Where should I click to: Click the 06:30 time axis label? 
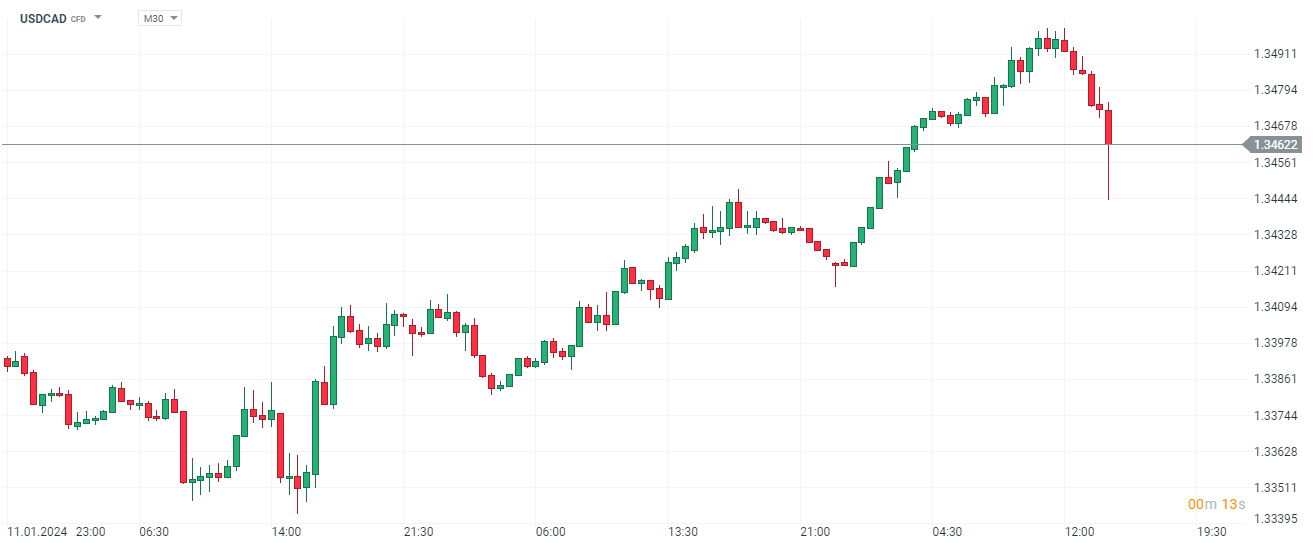coord(154,531)
